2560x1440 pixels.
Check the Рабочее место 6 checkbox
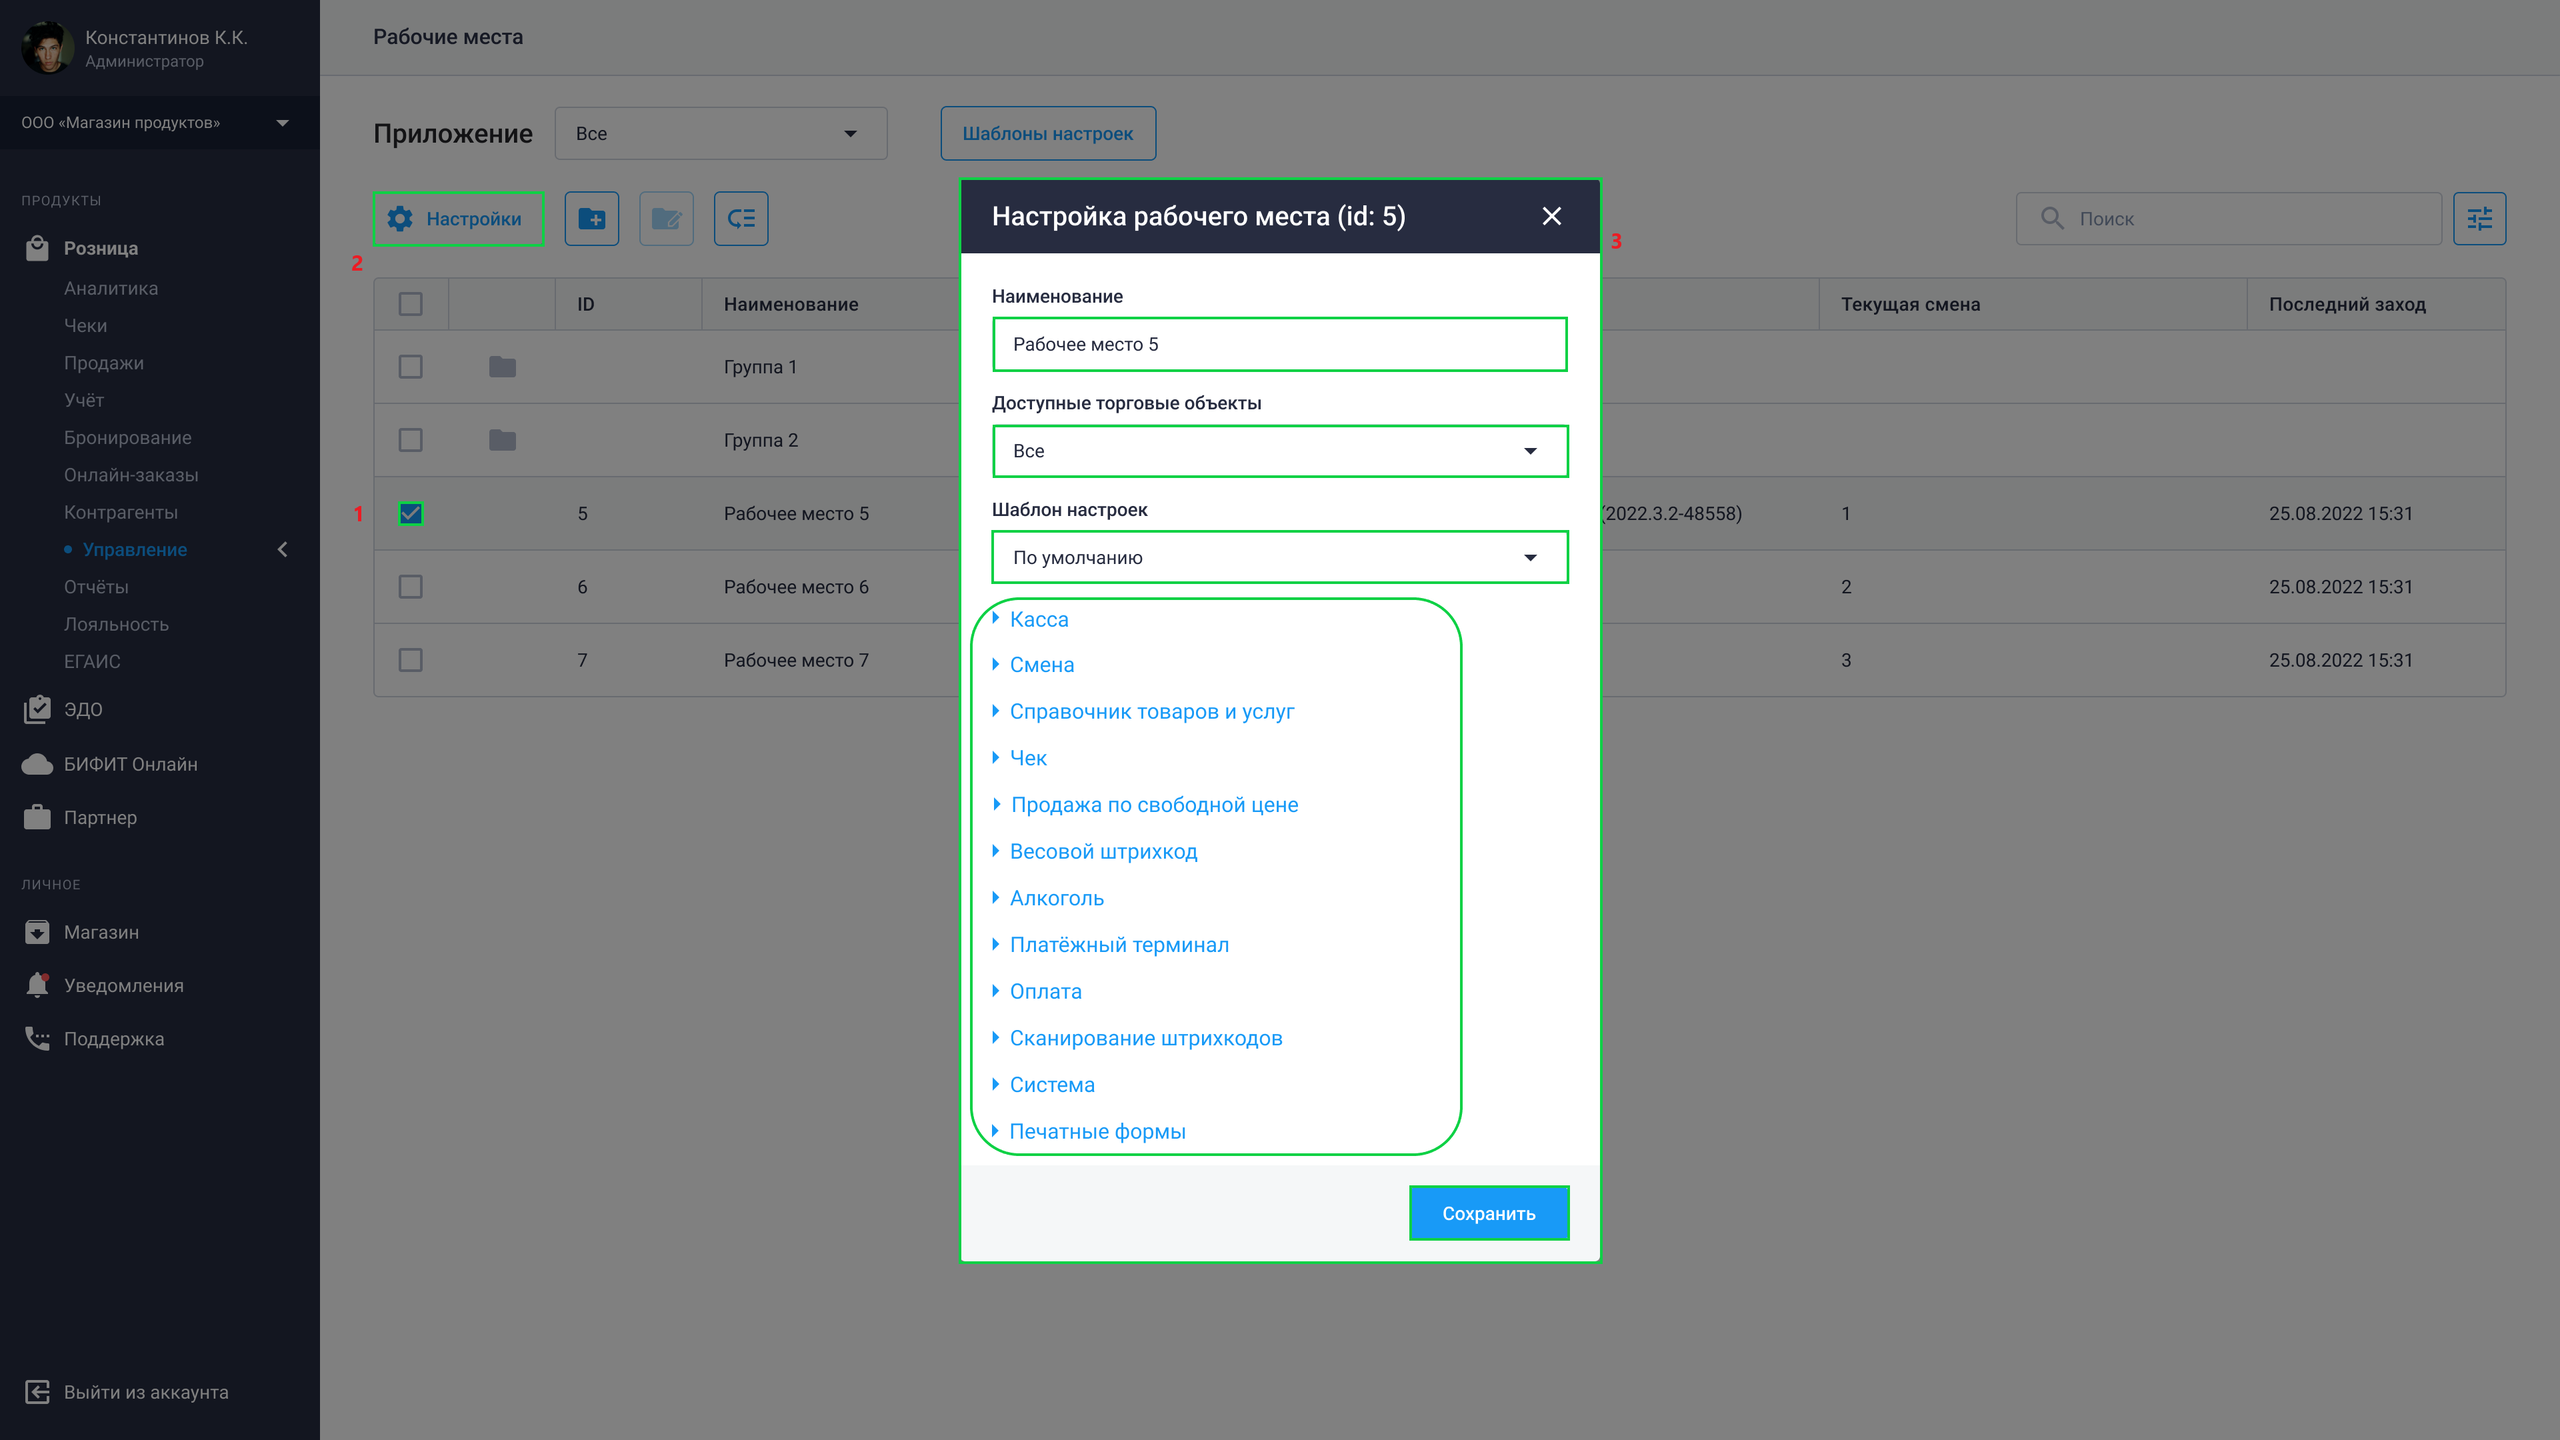click(x=410, y=586)
